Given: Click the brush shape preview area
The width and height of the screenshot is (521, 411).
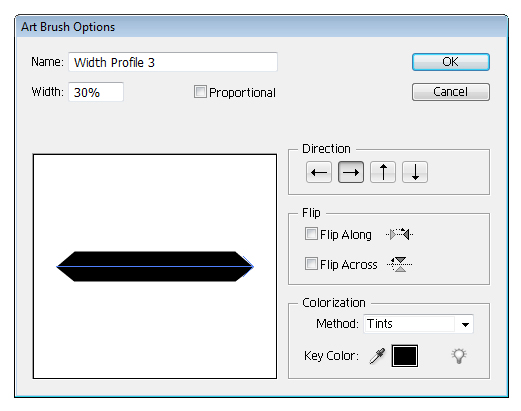Looking at the screenshot, I should click(155, 266).
